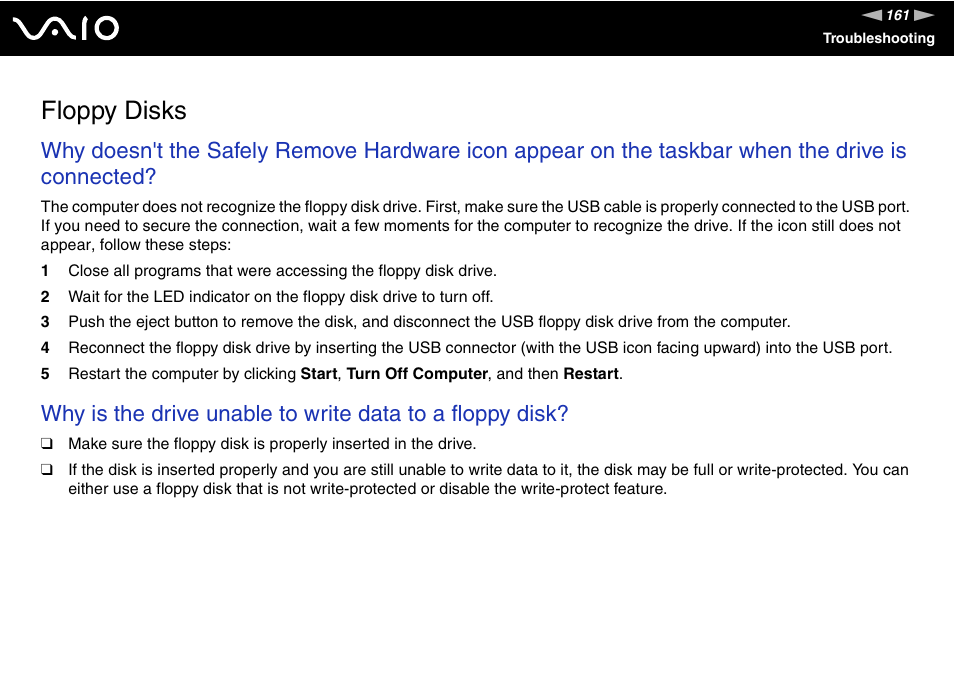Open the Troubleshooting section label in header
The height and width of the screenshot is (674, 954).
[x=879, y=38]
